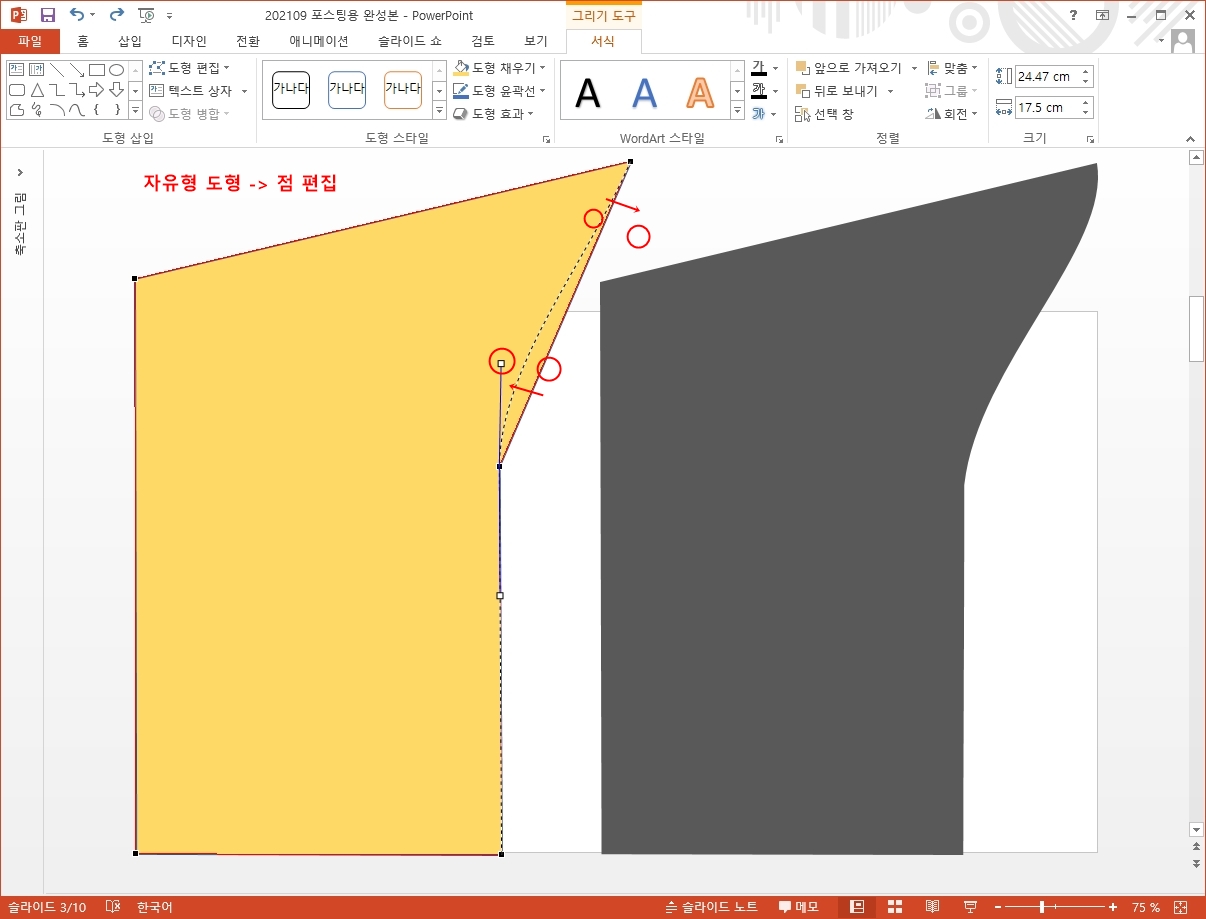Image resolution: width=1206 pixels, height=919 pixels.
Task: Click the zoom slider handle
Action: (x=1042, y=907)
